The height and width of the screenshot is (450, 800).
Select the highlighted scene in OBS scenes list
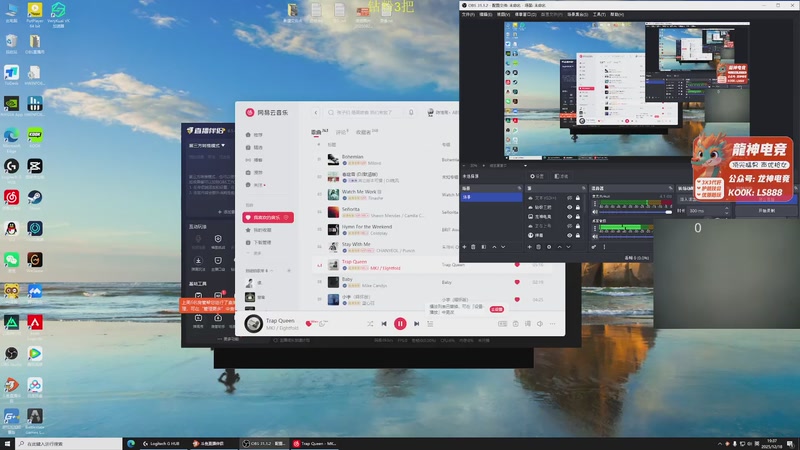coord(491,197)
